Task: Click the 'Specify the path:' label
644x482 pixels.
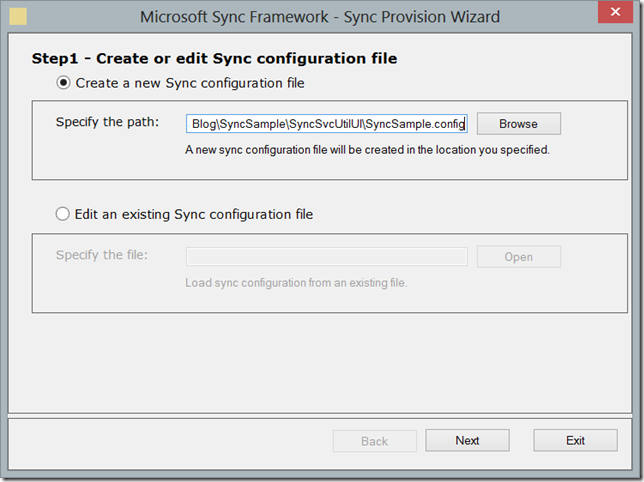Action: pyautogui.click(x=108, y=123)
